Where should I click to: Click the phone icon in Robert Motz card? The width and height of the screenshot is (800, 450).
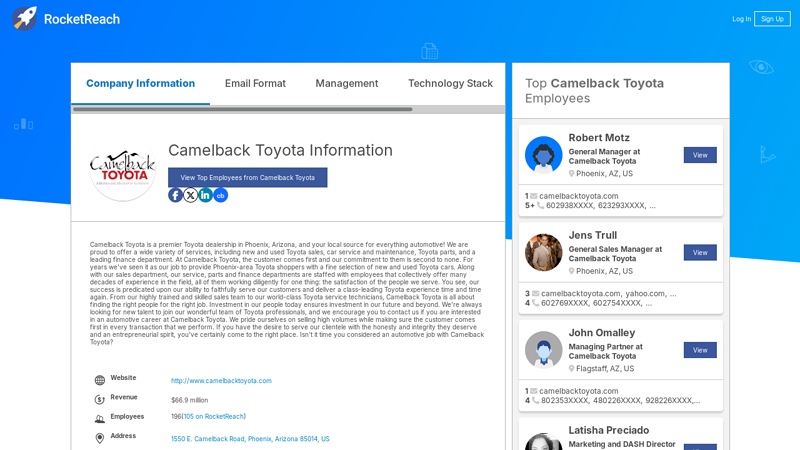point(540,206)
